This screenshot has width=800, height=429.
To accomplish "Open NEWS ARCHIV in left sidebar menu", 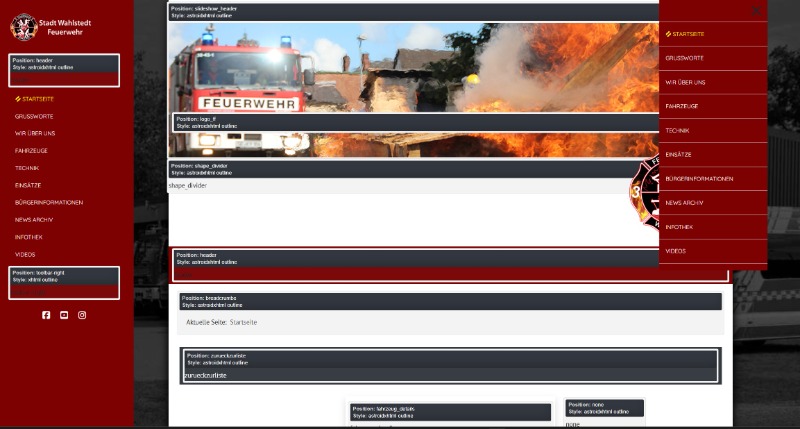I will point(34,220).
